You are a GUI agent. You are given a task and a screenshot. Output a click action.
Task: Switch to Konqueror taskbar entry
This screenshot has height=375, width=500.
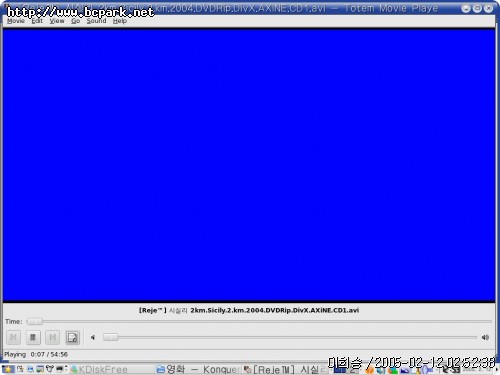point(198,369)
